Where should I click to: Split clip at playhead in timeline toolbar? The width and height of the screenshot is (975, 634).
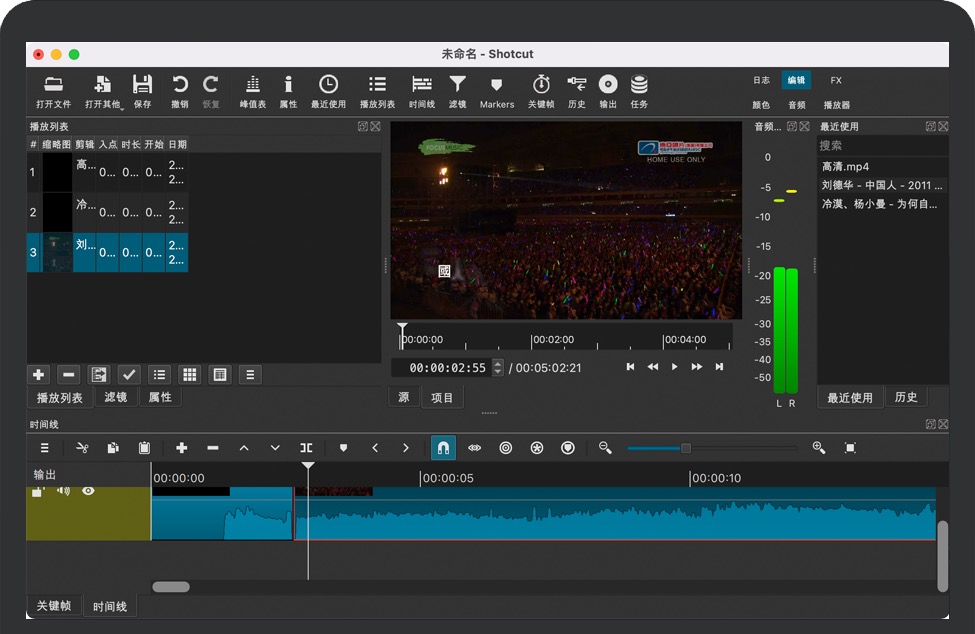click(306, 448)
